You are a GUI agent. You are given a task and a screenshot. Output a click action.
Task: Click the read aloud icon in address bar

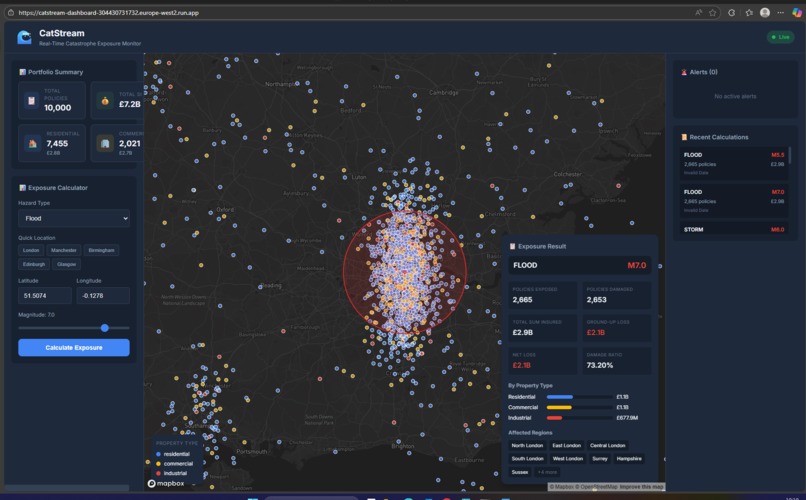point(698,13)
